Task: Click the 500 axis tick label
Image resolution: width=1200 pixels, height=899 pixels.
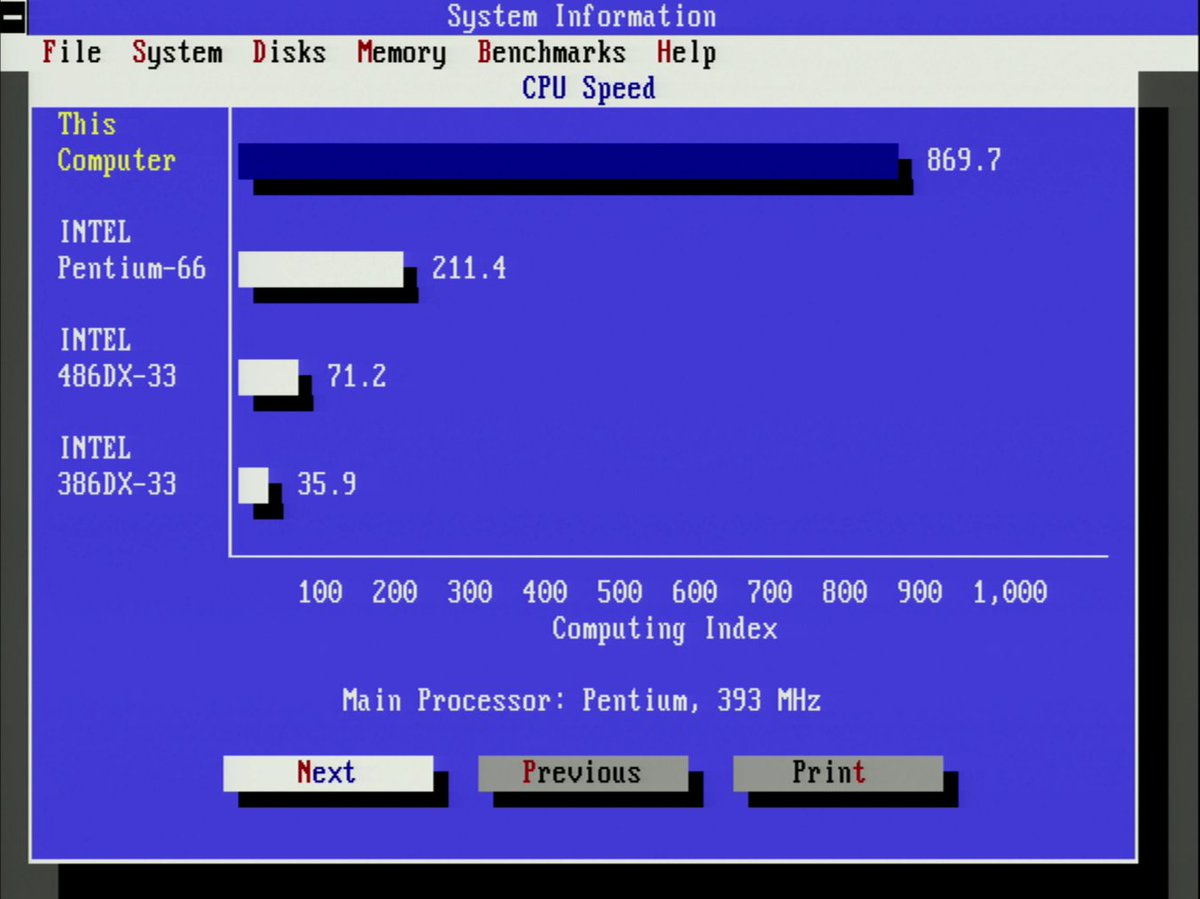Action: pyautogui.click(x=620, y=592)
